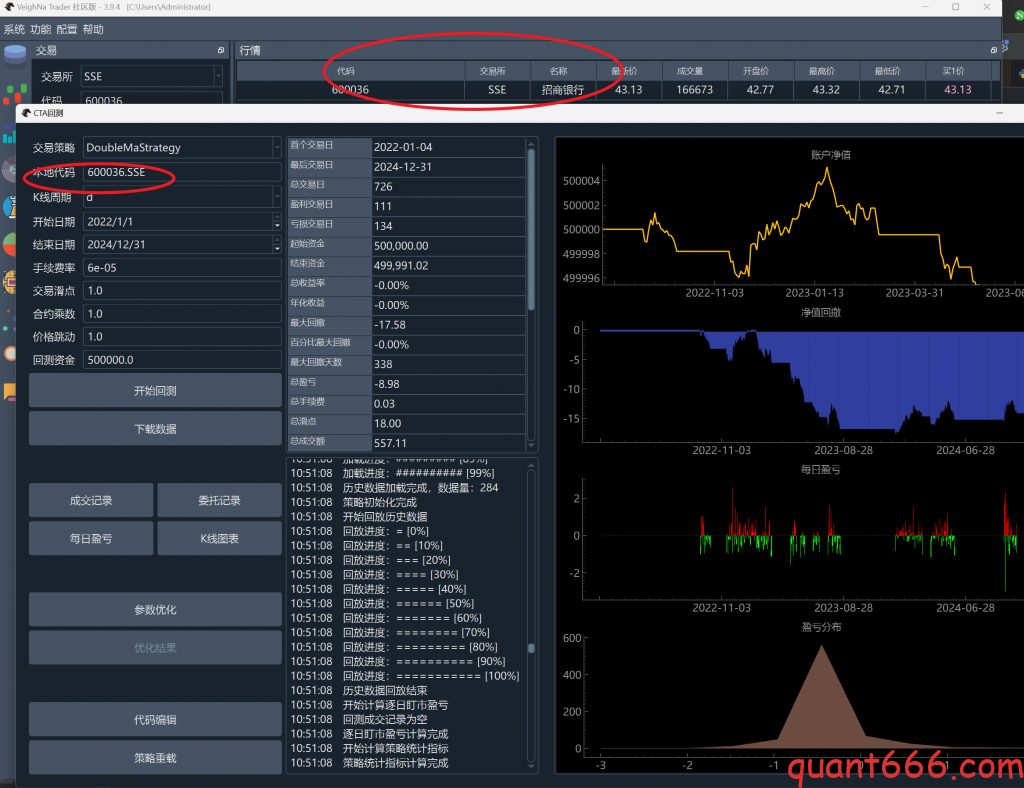
Task: Click the 账户净值 chart title
Action: [831, 155]
